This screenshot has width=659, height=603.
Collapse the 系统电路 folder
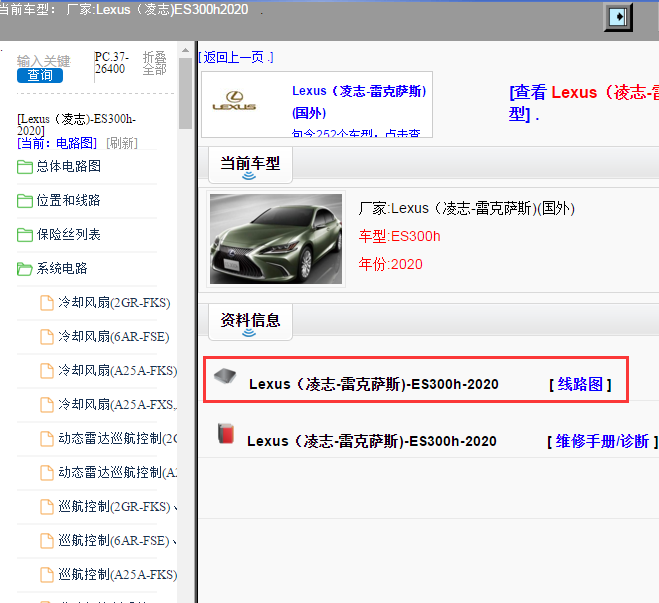[x=62, y=269]
